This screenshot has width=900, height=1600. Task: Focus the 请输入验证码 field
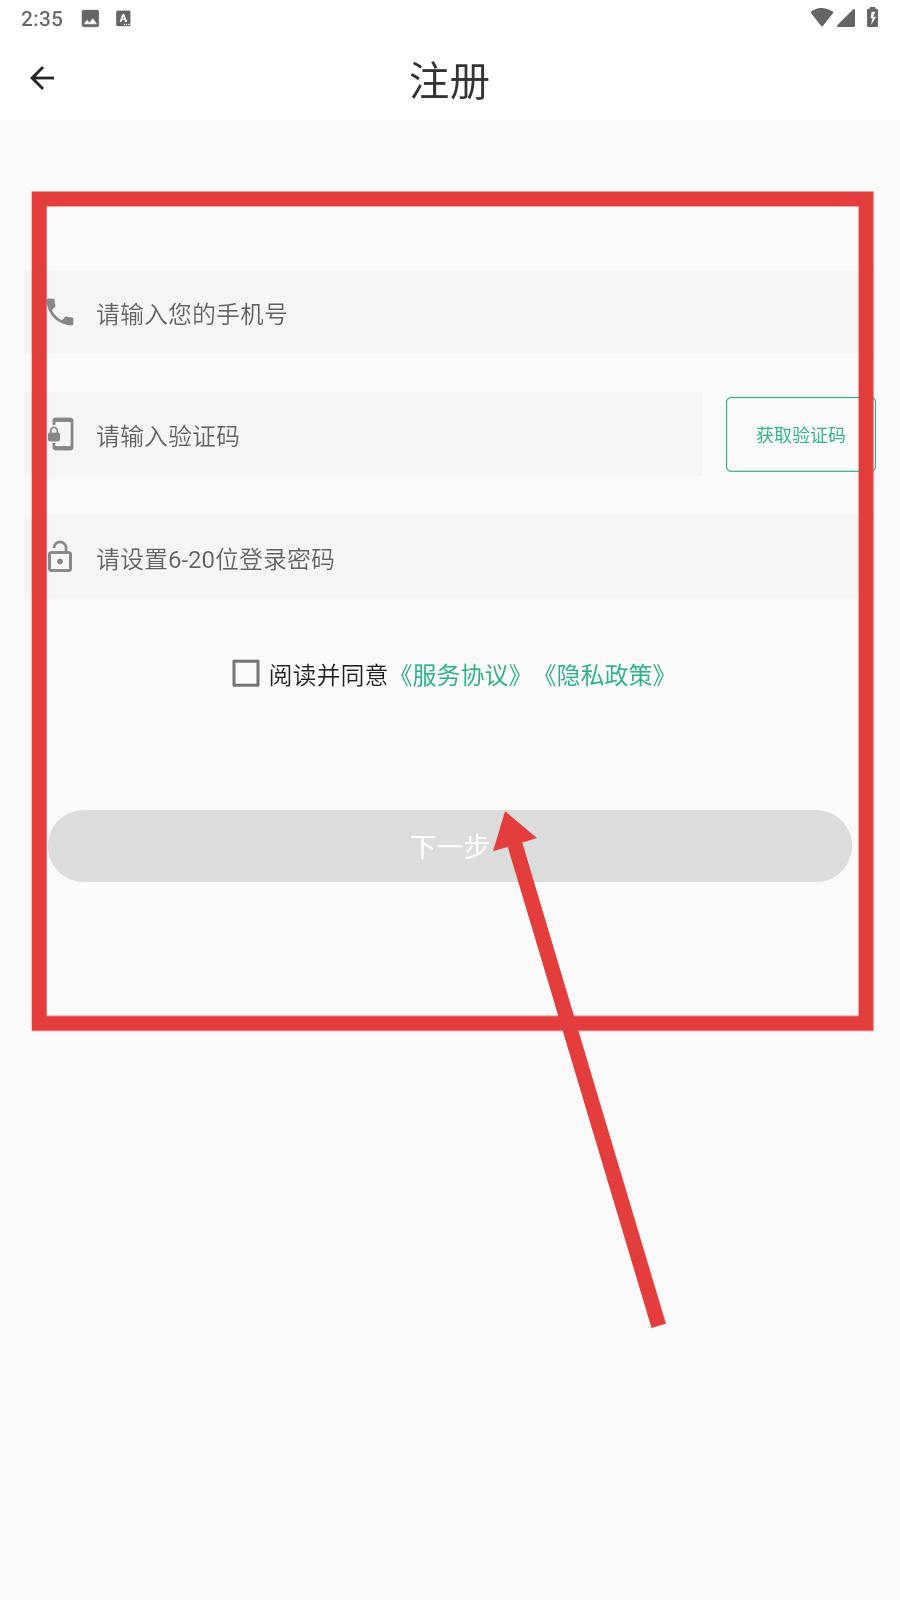click(363, 434)
